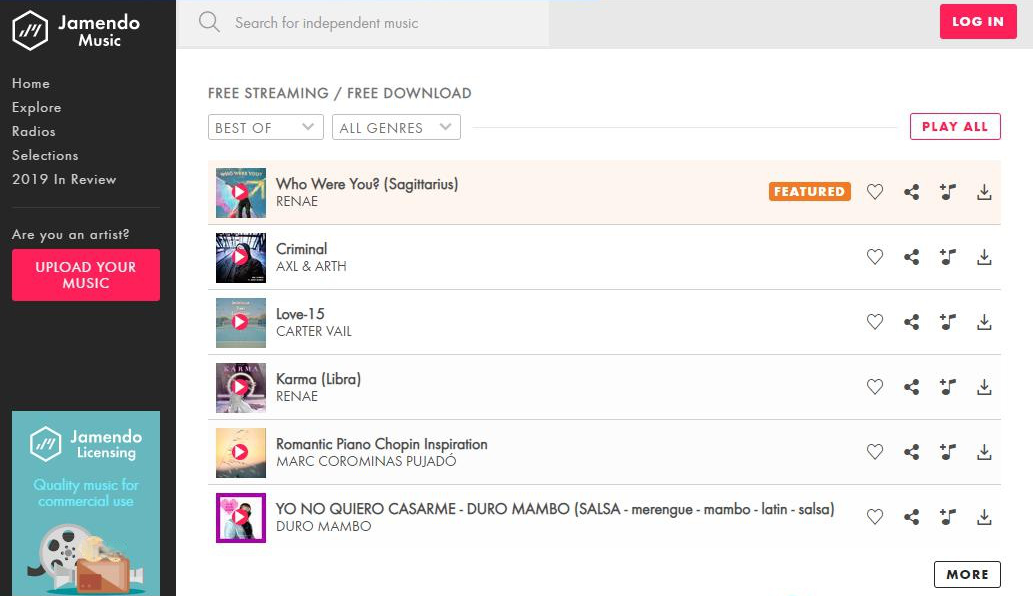1033x596 pixels.
Task: Add Romantic Piano Chopin Inspiration to playlist
Action: pyautogui.click(x=948, y=452)
